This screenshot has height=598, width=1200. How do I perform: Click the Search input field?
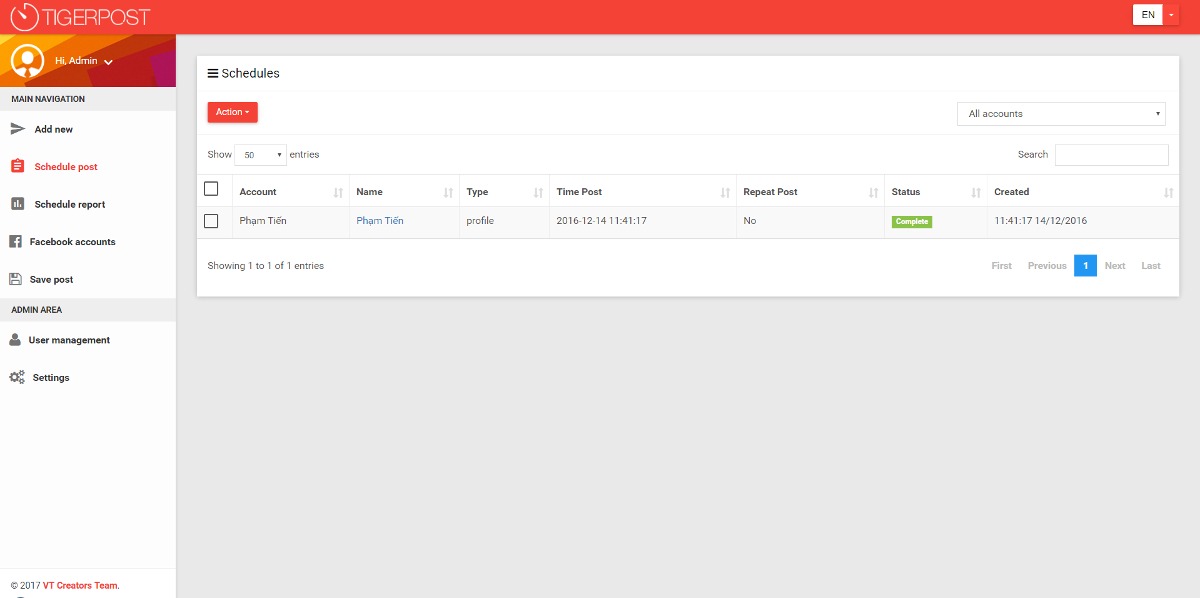(1111, 155)
